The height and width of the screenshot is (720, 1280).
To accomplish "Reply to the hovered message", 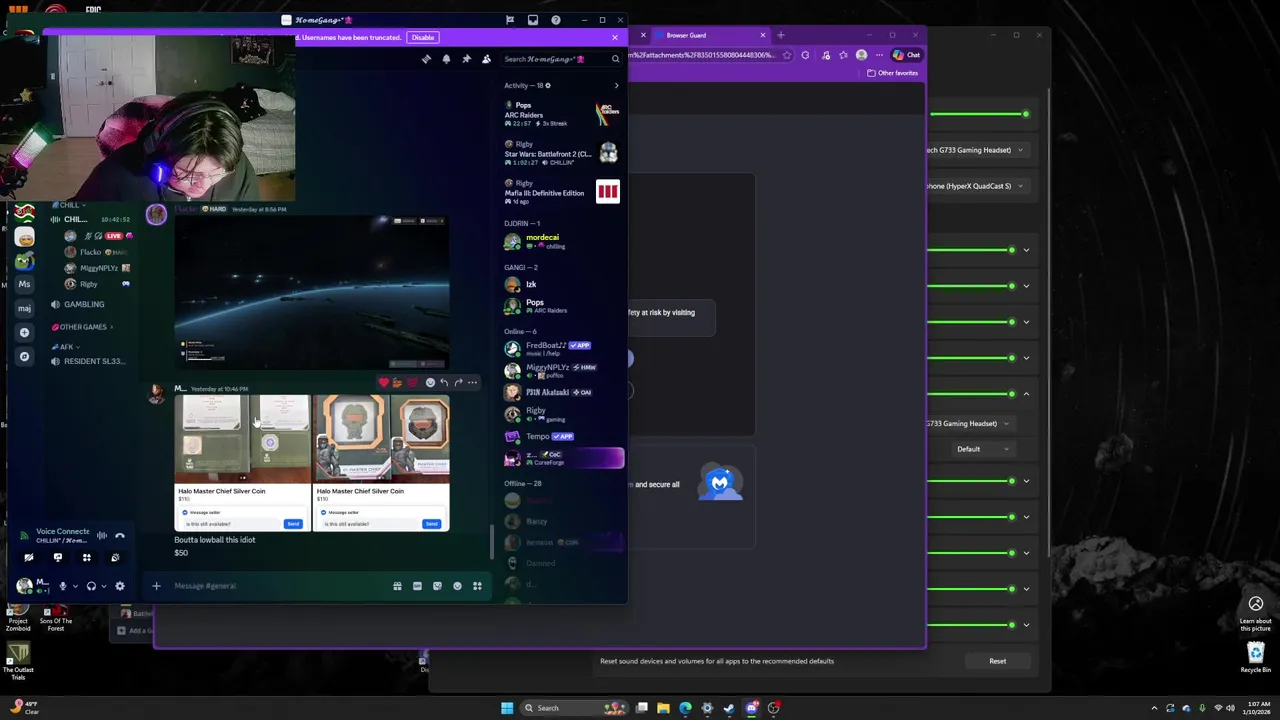I will pos(444,382).
